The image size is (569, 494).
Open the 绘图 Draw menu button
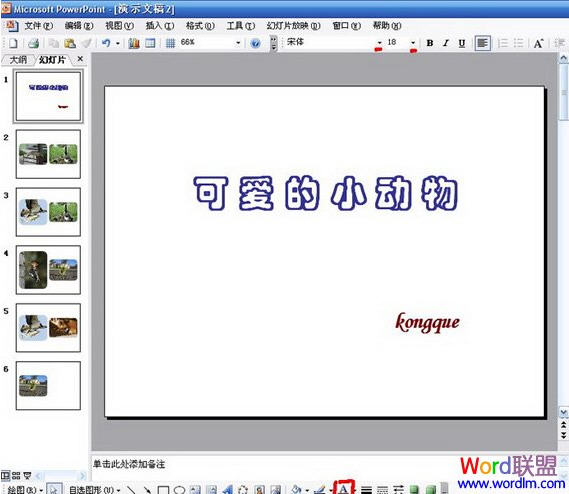[25, 490]
